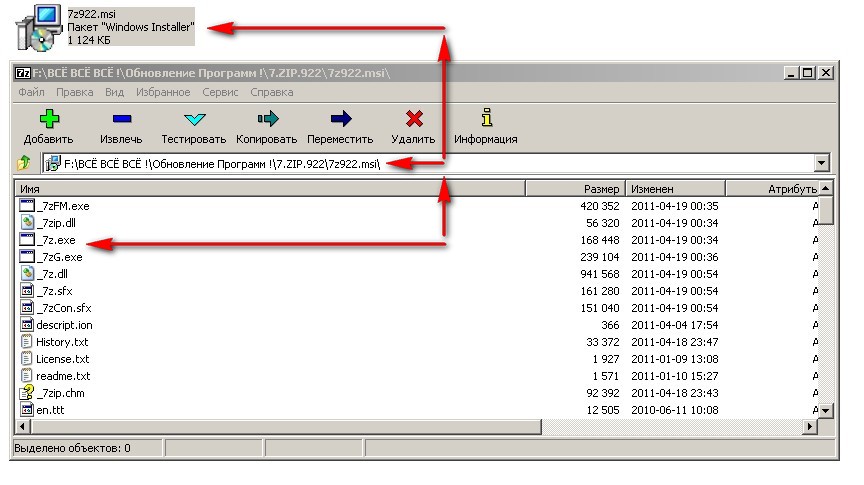The width and height of the screenshot is (864, 485).
Task: Select the file name descript.ion
Action: (64, 325)
